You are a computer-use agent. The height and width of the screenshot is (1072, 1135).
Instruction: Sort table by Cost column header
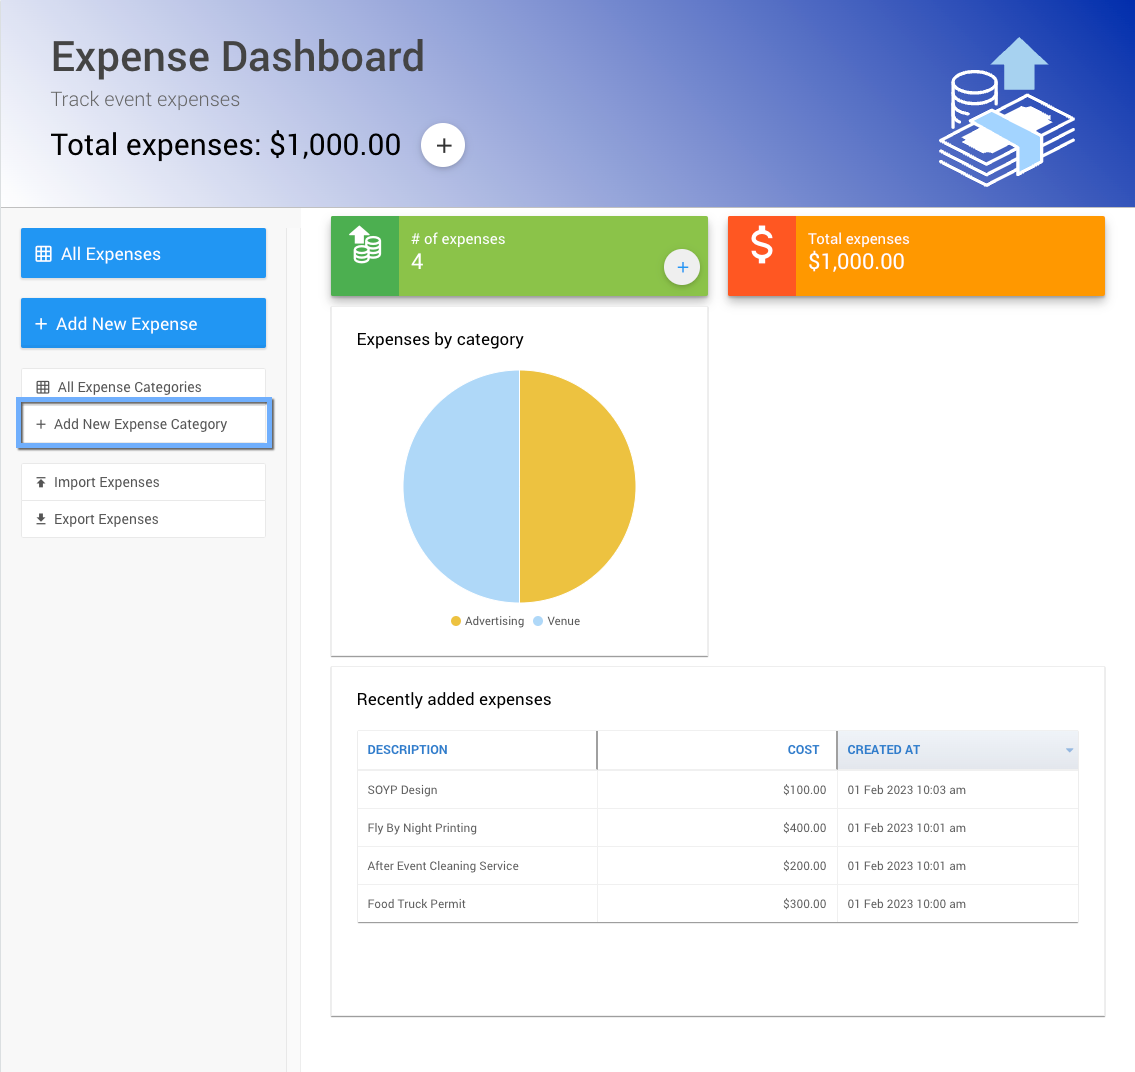coord(803,750)
